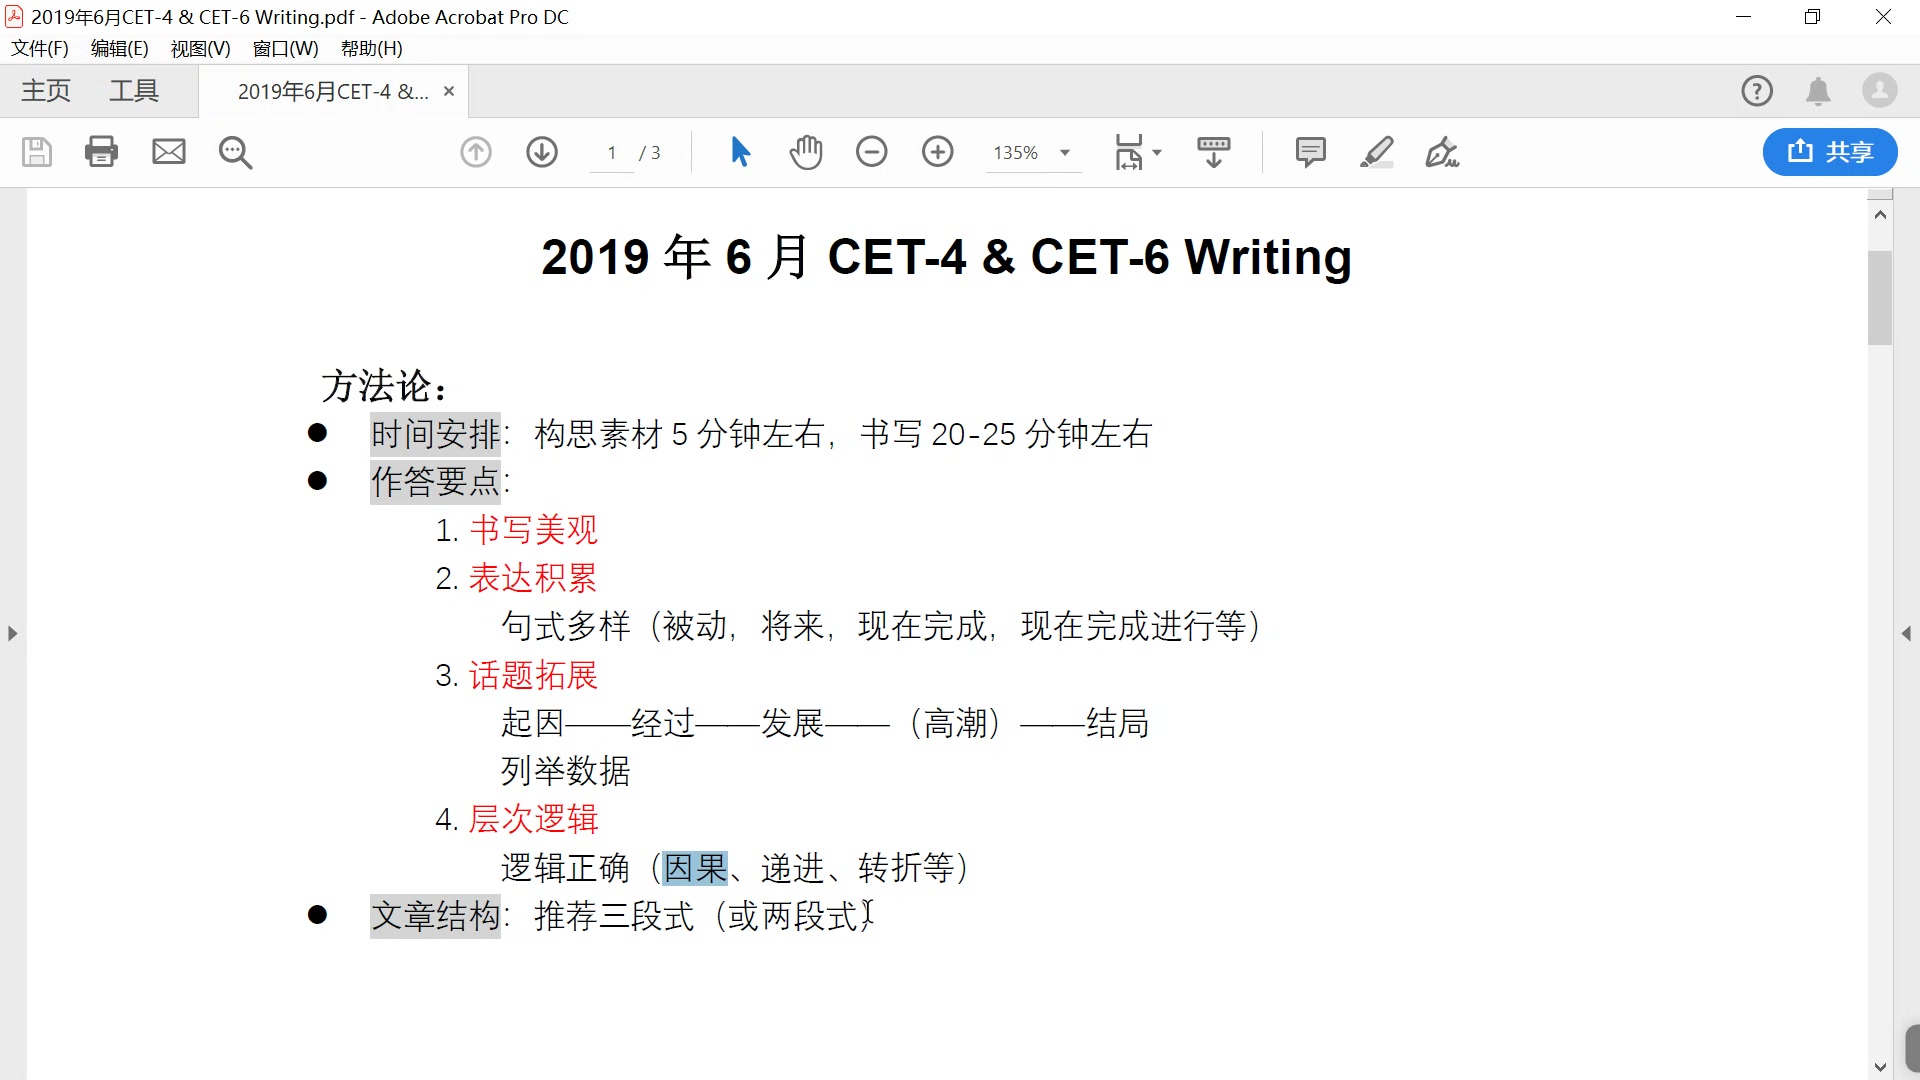Open the 窗口(W) menu
The height and width of the screenshot is (1080, 1920).
click(x=285, y=48)
